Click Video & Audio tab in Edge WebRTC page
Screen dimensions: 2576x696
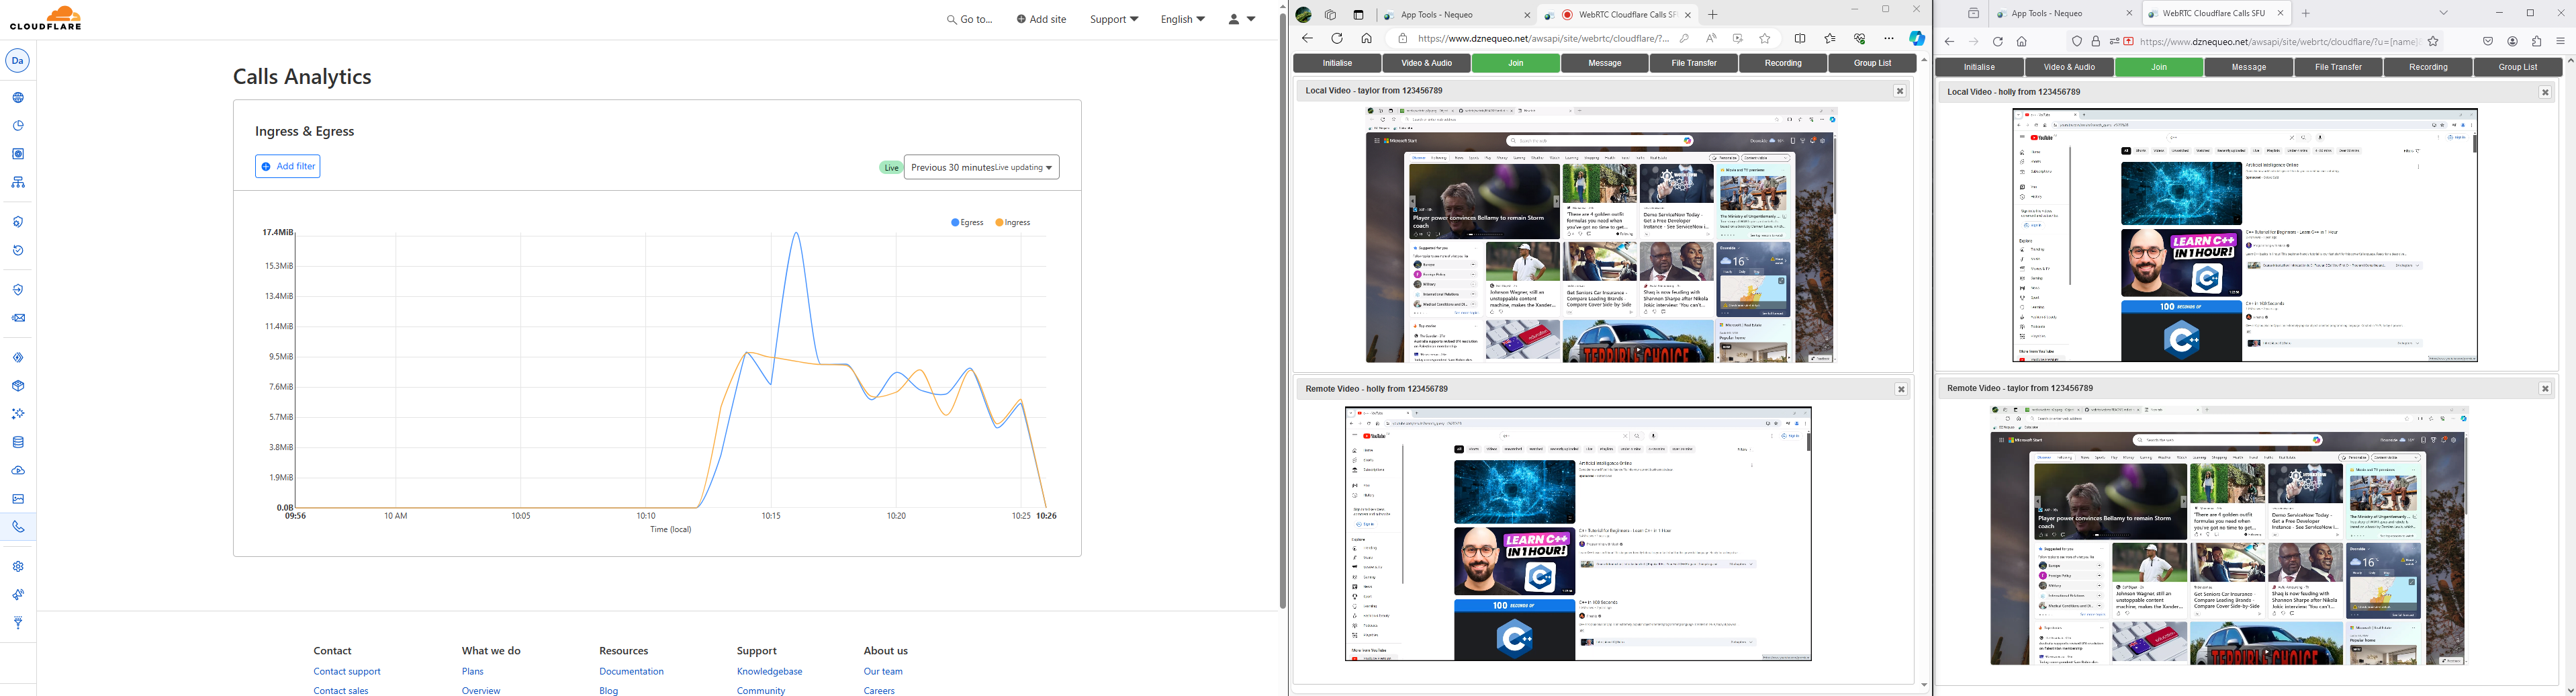coord(1426,63)
